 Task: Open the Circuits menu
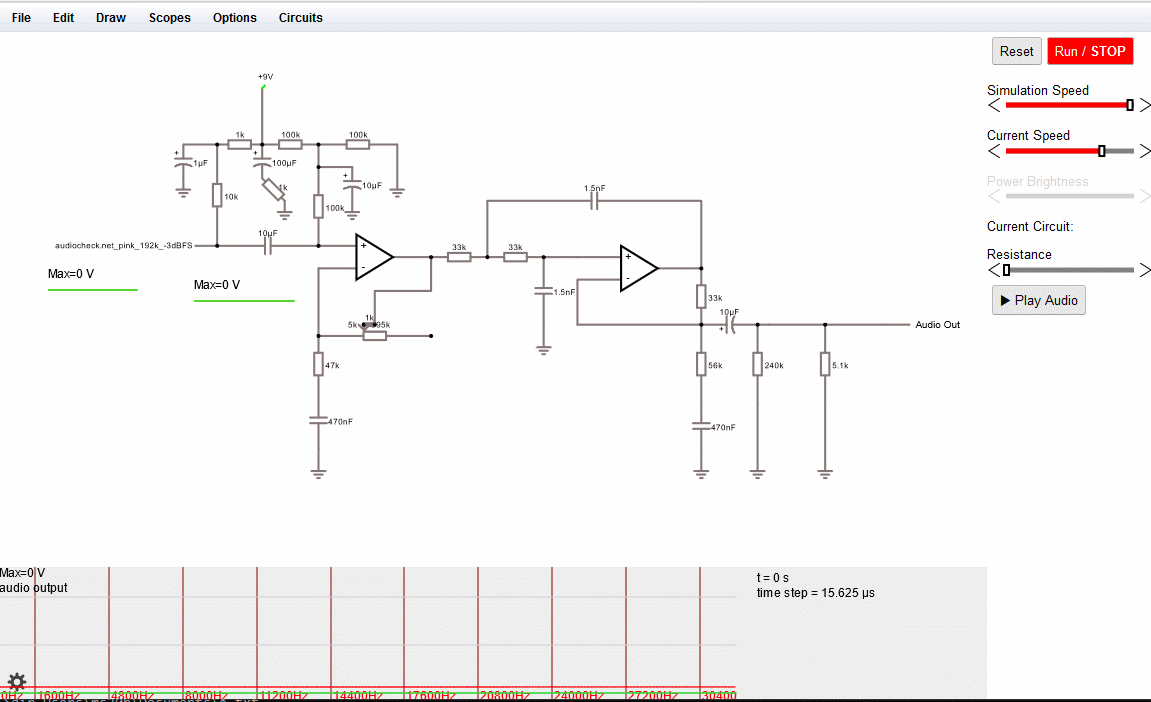coord(300,18)
